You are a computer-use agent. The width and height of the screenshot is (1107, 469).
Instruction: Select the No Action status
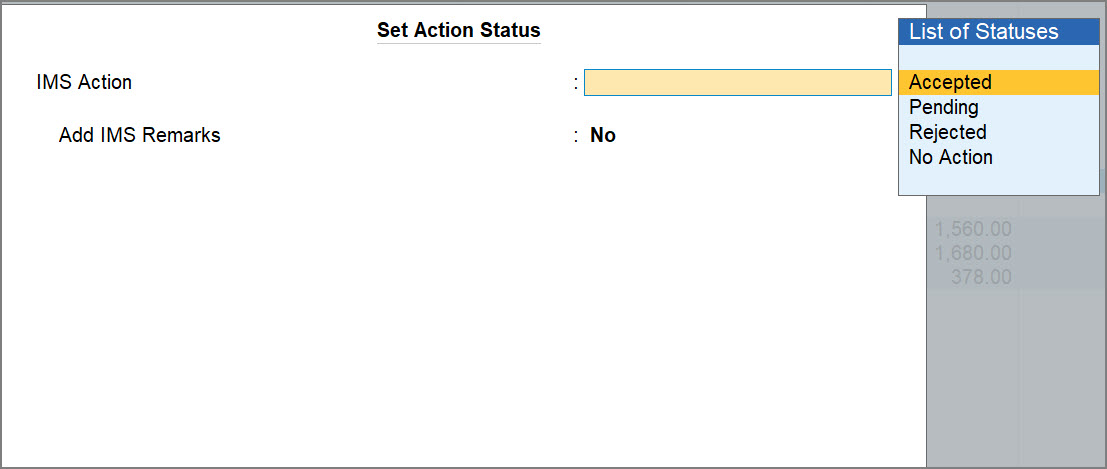pyautogui.click(x=950, y=157)
